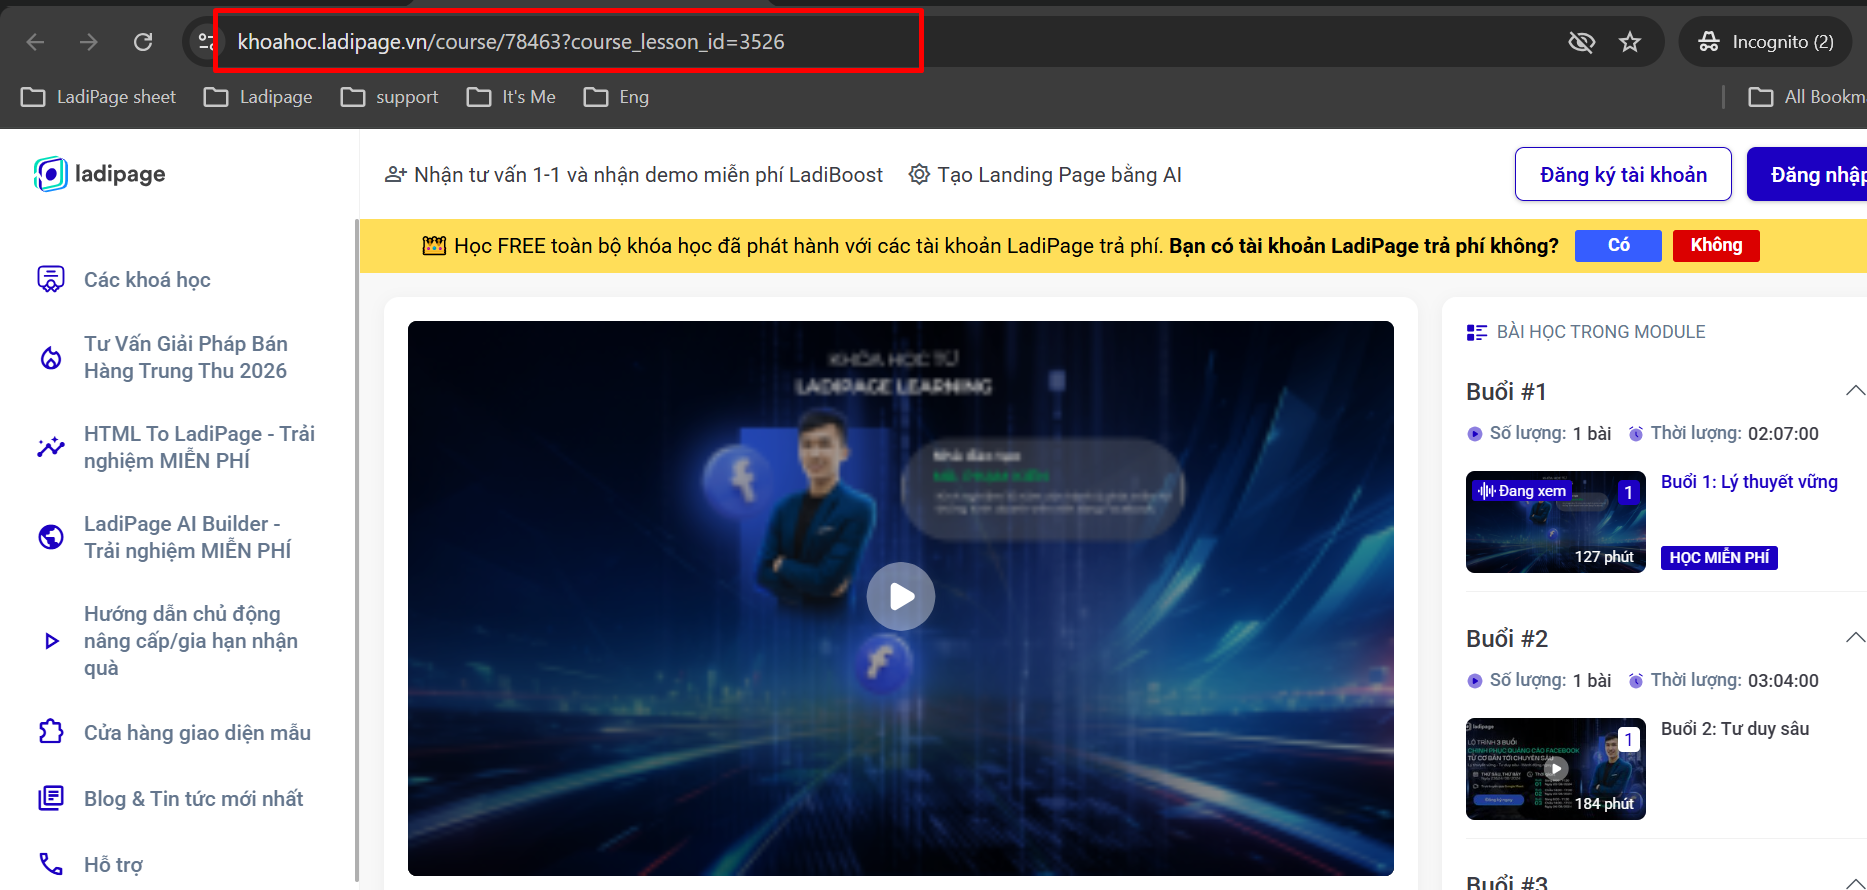Open the Buổi 1 lesson thumbnail

pos(1555,522)
